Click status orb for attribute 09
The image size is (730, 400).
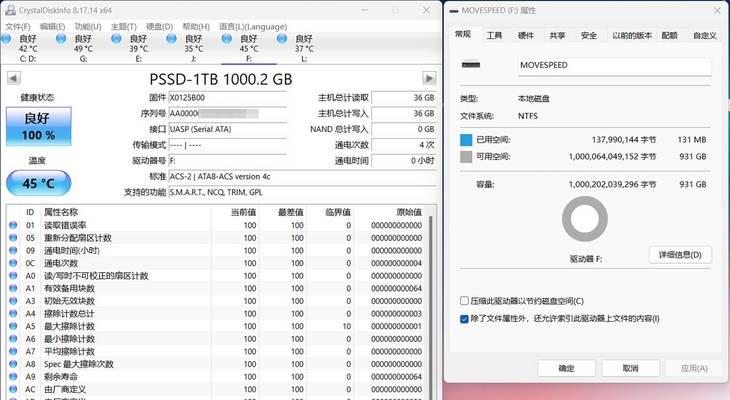[13, 251]
